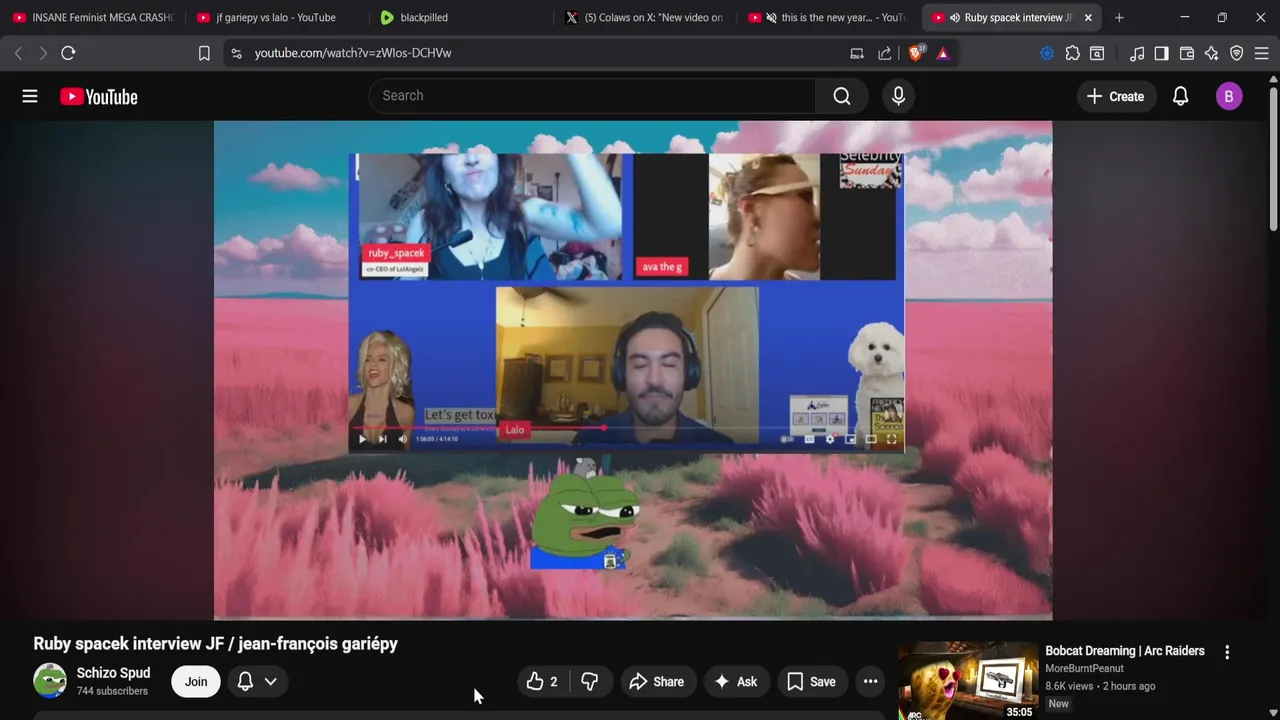
Task: Open Brave Leo AI sparkle icon
Action: [1212, 53]
